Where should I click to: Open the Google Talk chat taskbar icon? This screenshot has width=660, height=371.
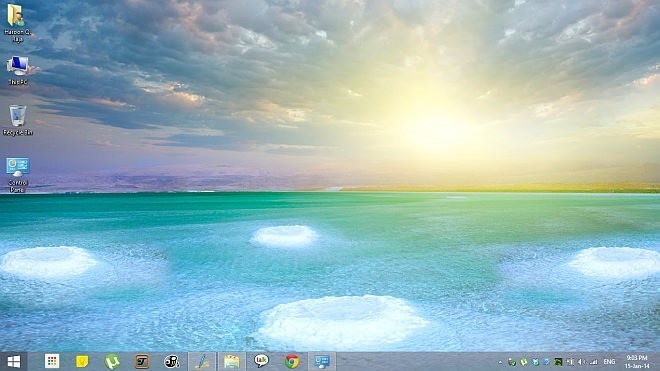[x=261, y=361]
